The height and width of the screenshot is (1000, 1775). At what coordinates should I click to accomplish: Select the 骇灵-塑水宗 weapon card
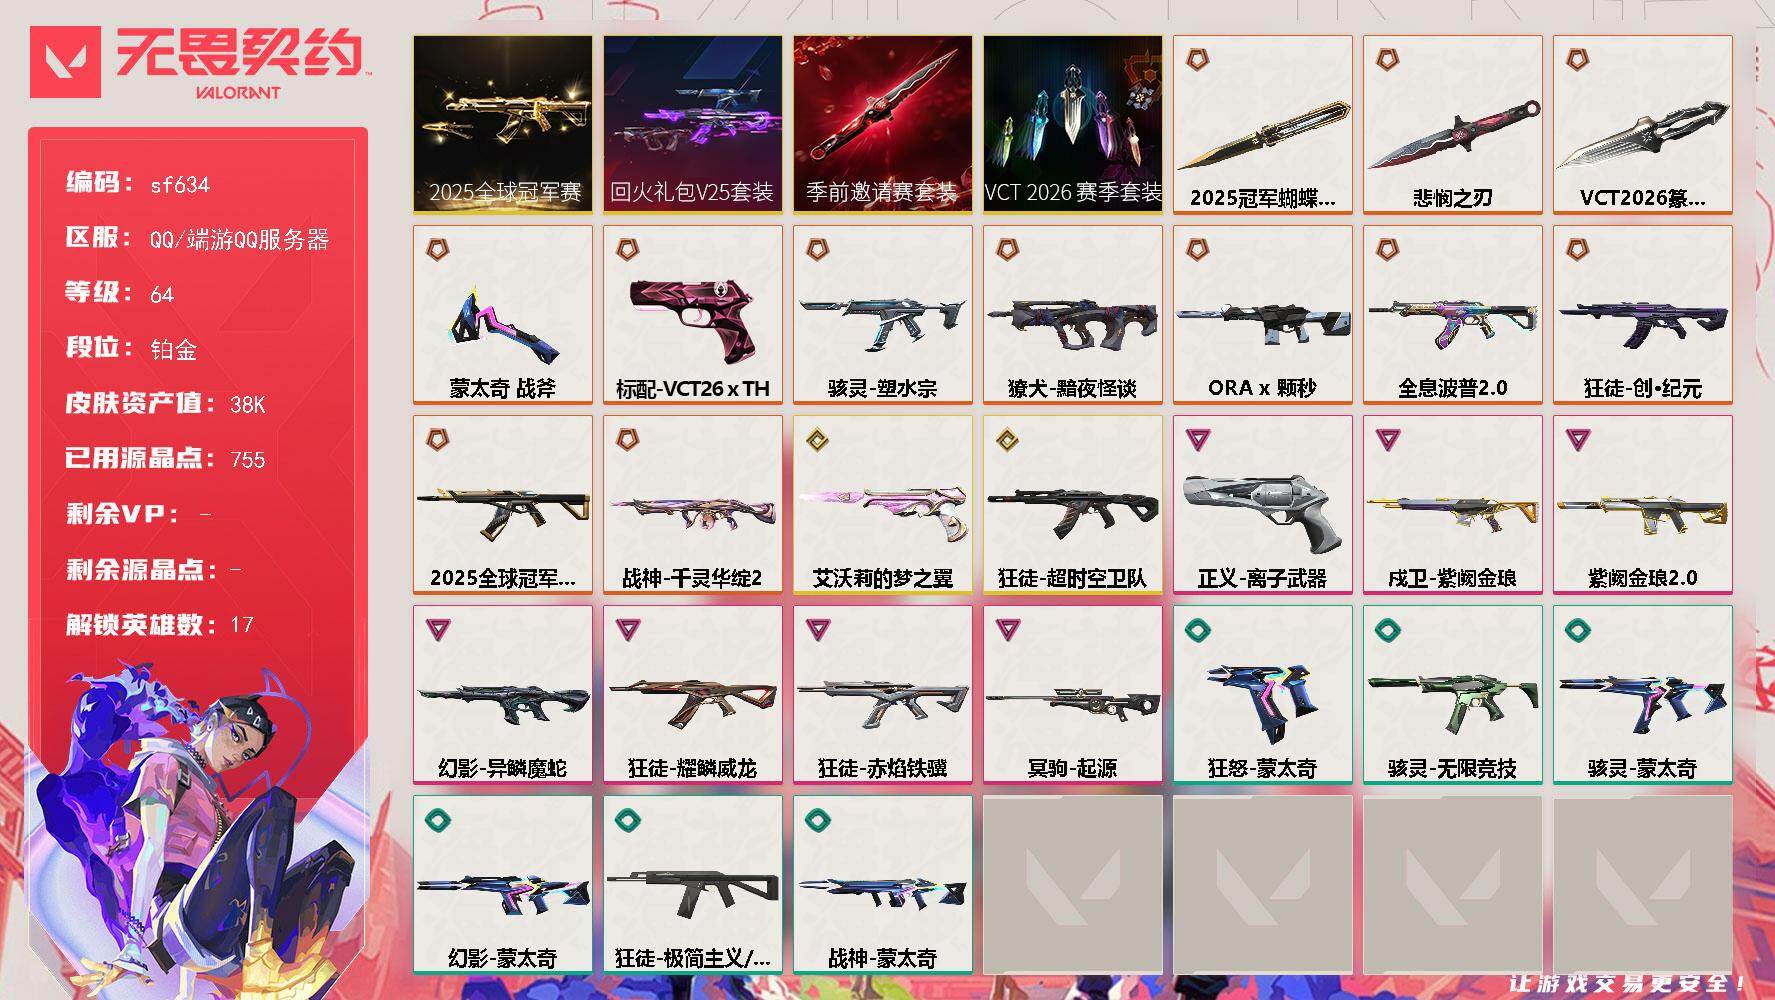tap(883, 315)
